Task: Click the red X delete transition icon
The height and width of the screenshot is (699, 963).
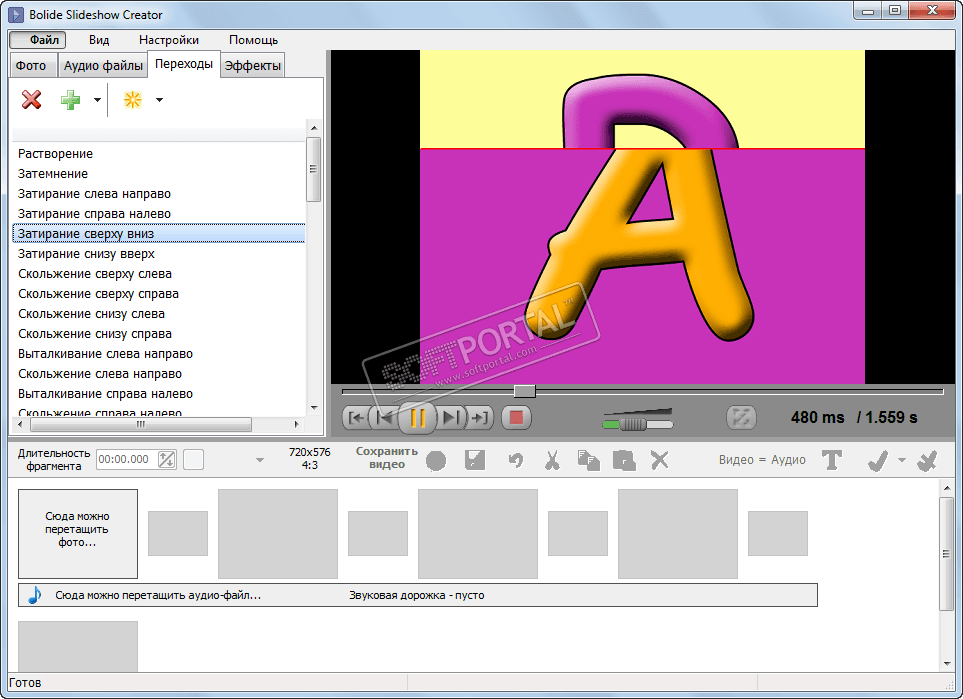Action: (31, 100)
